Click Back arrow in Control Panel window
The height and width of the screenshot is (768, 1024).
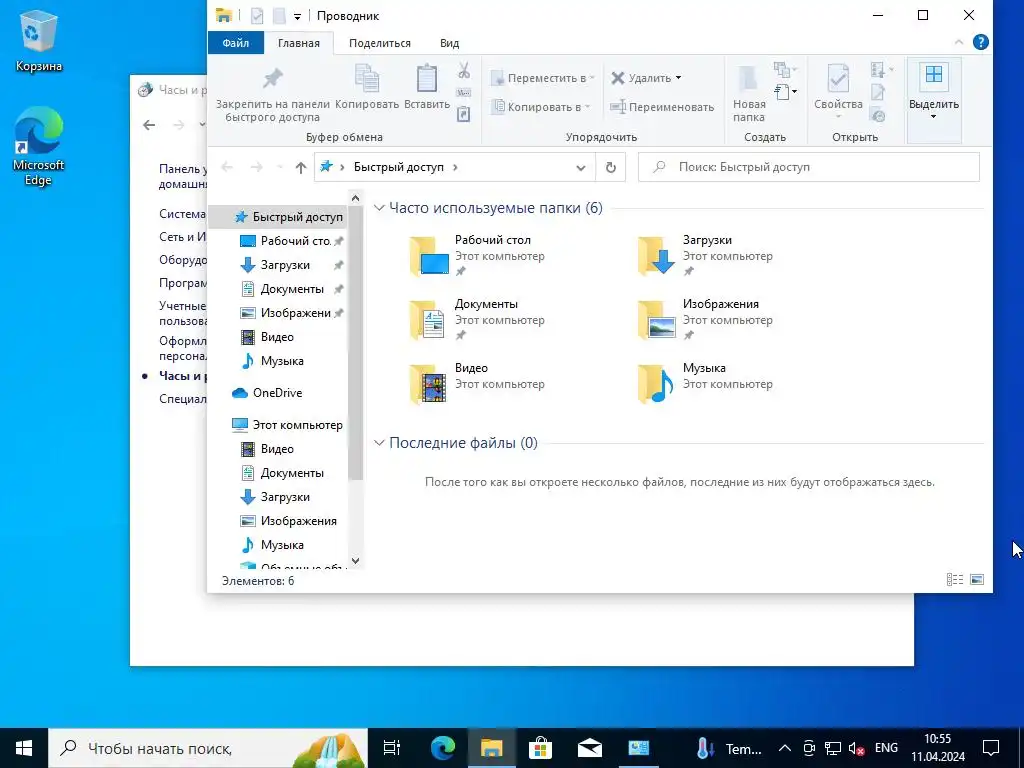[150, 125]
